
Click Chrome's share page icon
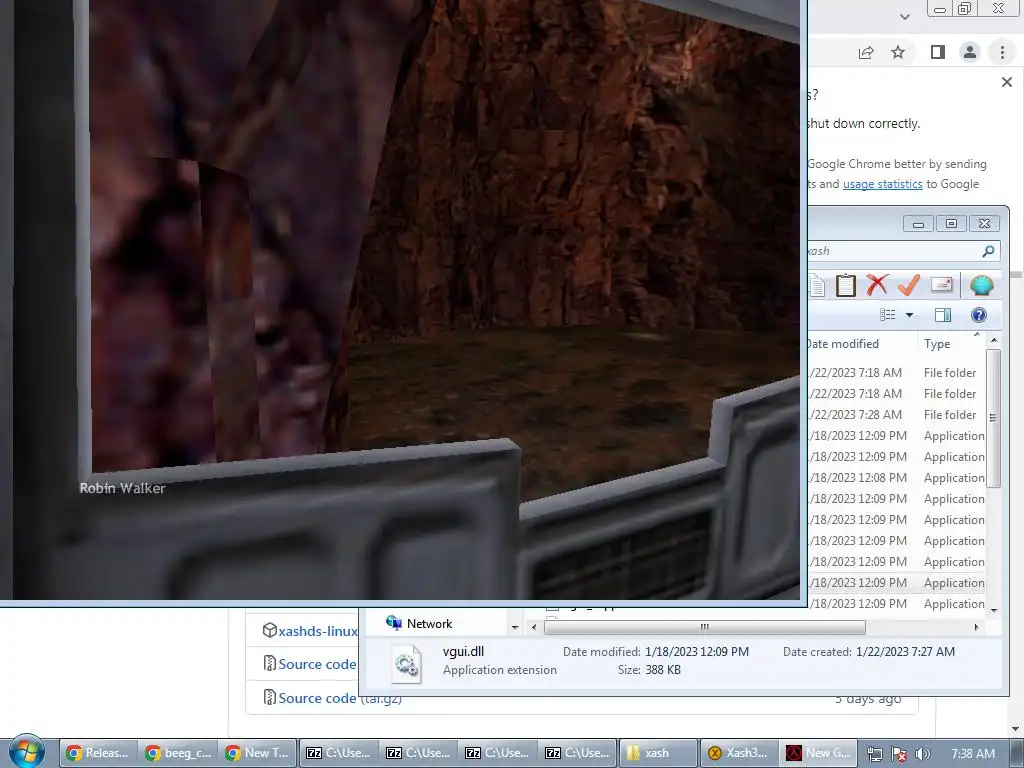point(866,53)
